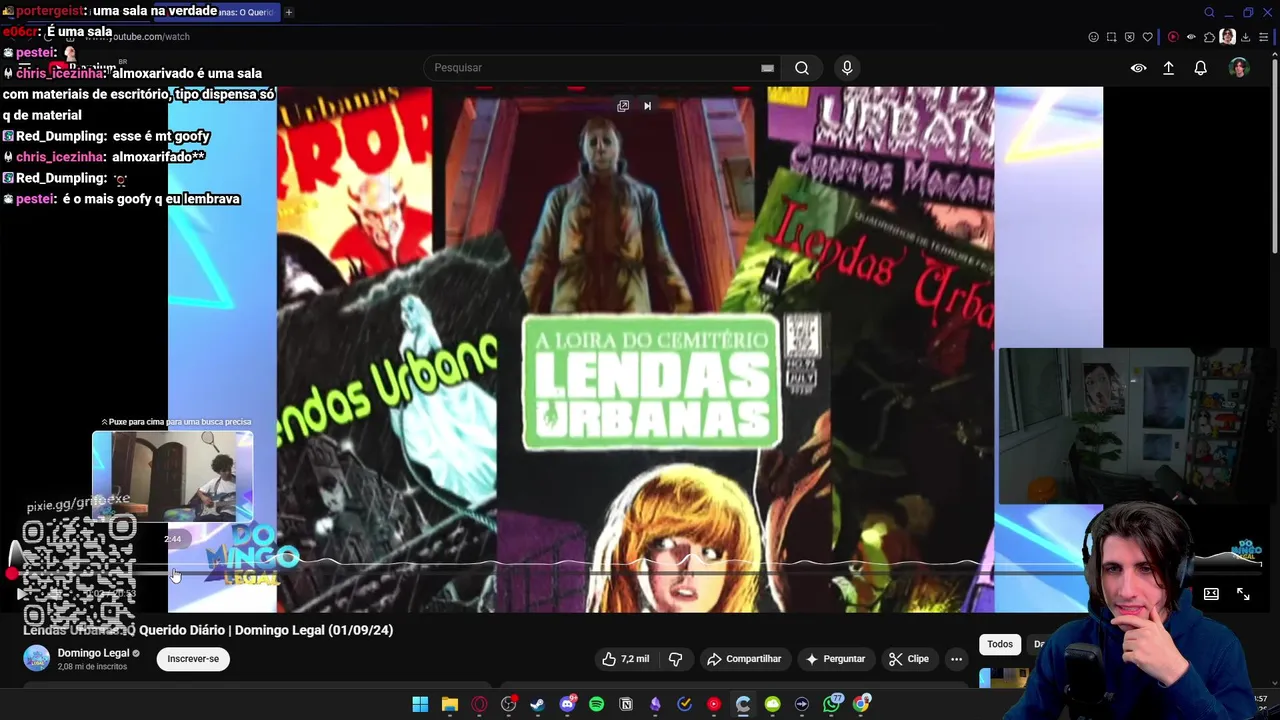This screenshot has height=720, width=1280.
Task: Open the Domingo Legal channel avatar
Action: coord(37,658)
